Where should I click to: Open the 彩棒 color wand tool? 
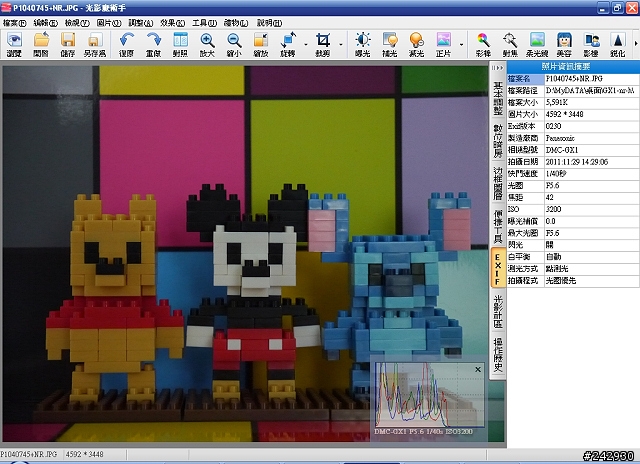tap(483, 44)
